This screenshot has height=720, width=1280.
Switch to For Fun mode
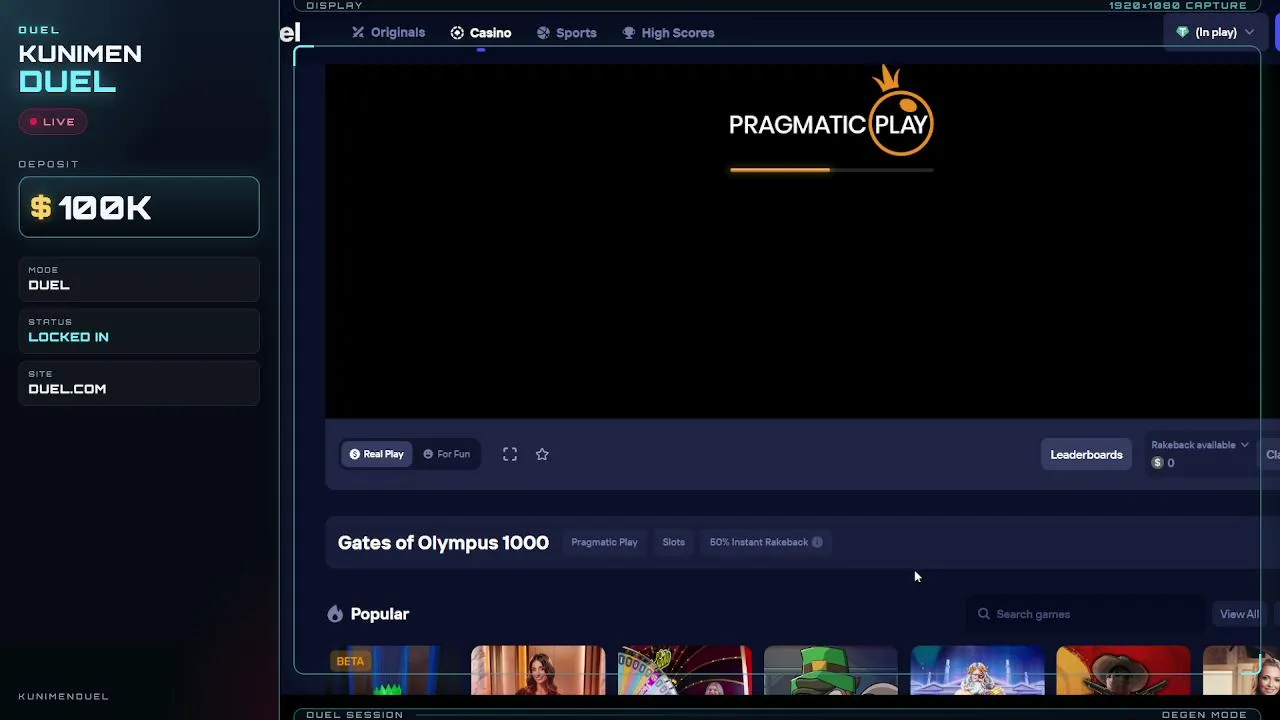[x=446, y=454]
